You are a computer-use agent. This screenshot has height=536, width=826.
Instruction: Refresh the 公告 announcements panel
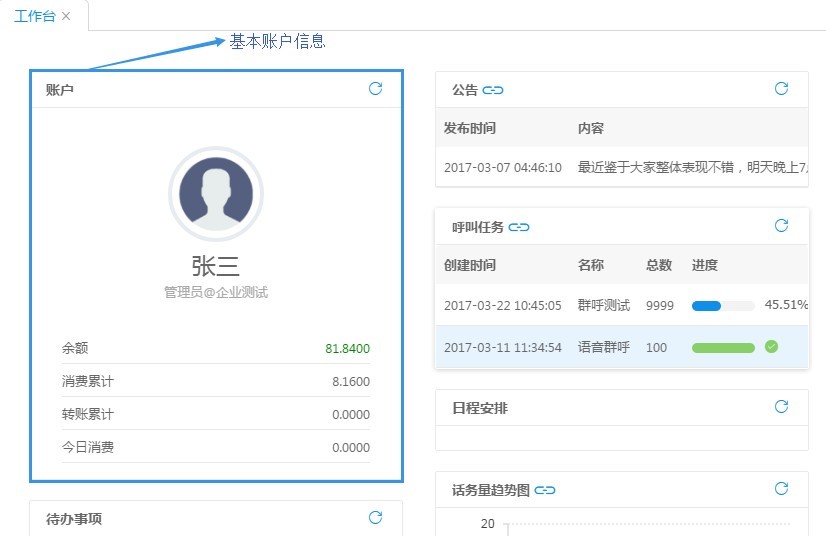pos(781,89)
